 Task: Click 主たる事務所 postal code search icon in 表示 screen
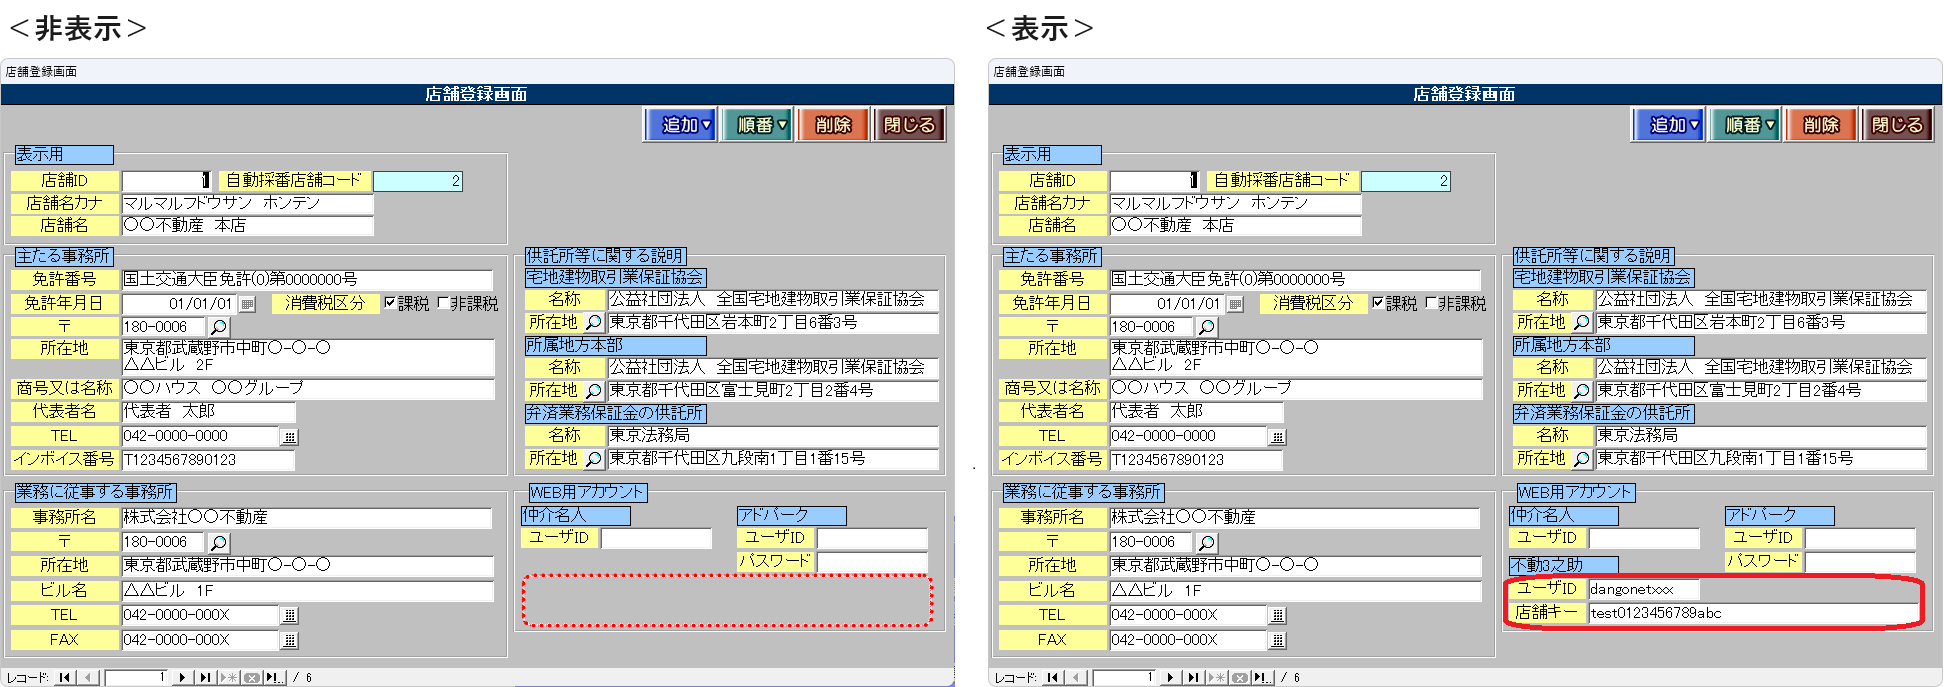pos(1207,327)
